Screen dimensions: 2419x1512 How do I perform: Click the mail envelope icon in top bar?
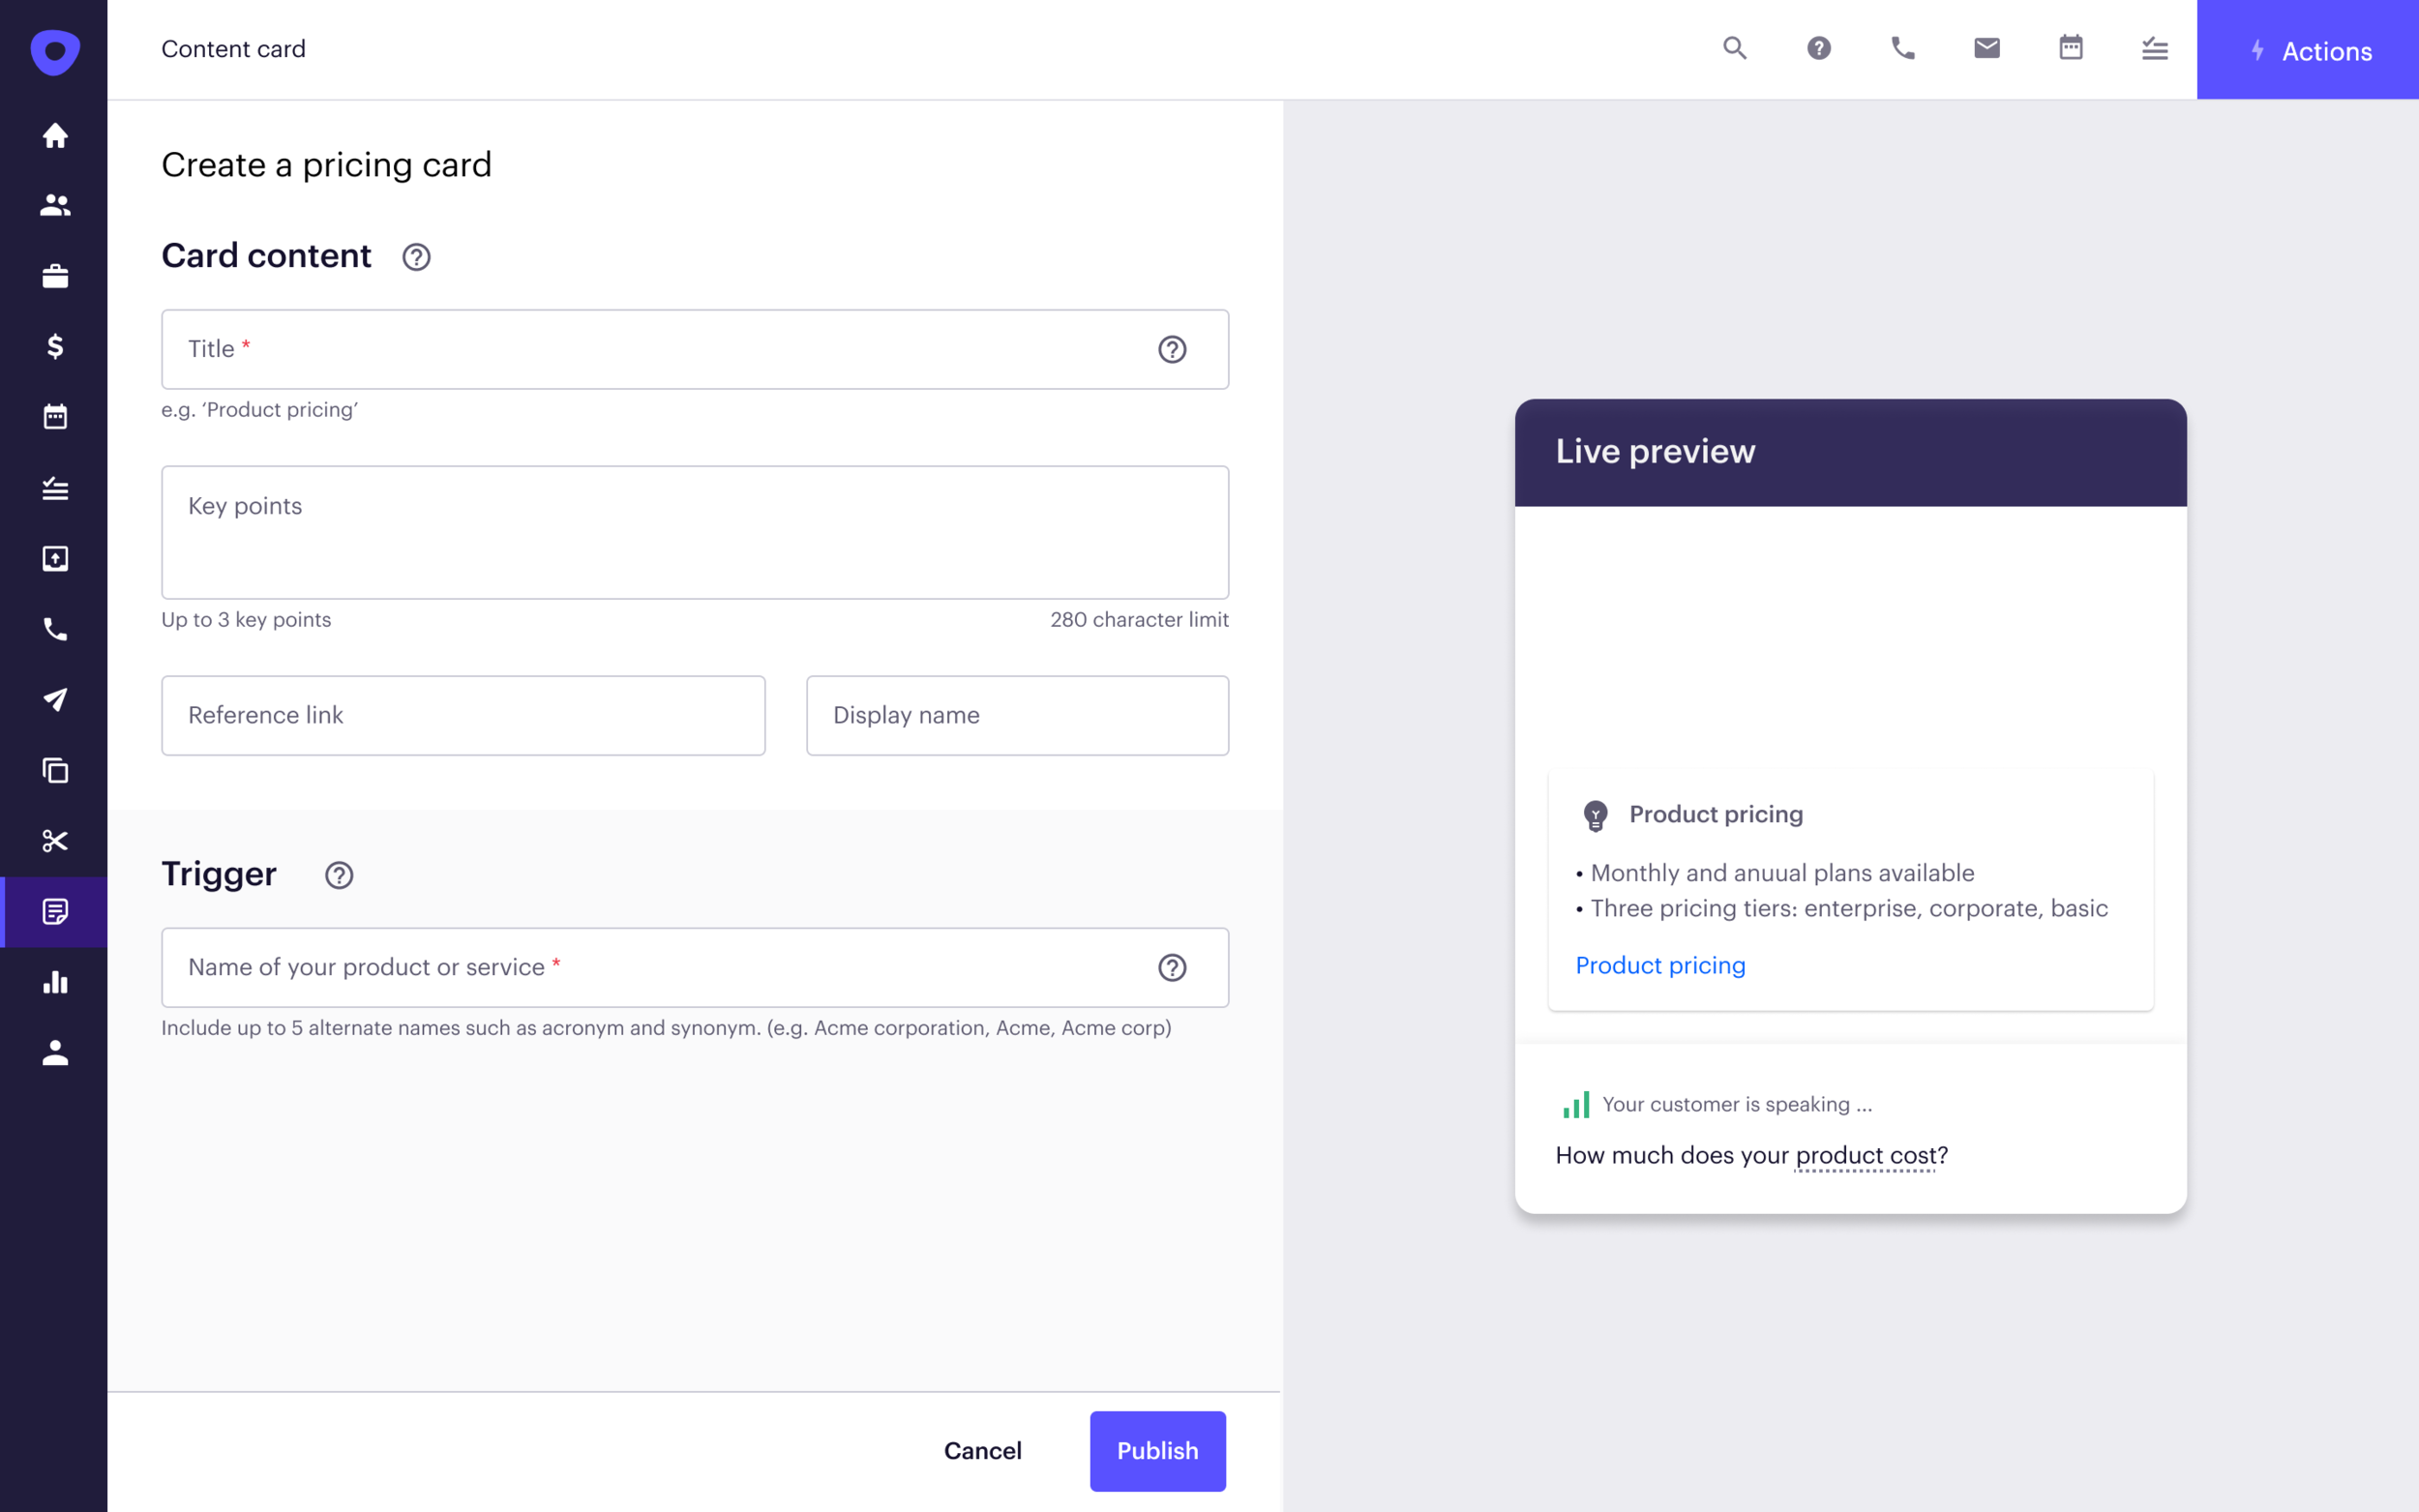1986,47
